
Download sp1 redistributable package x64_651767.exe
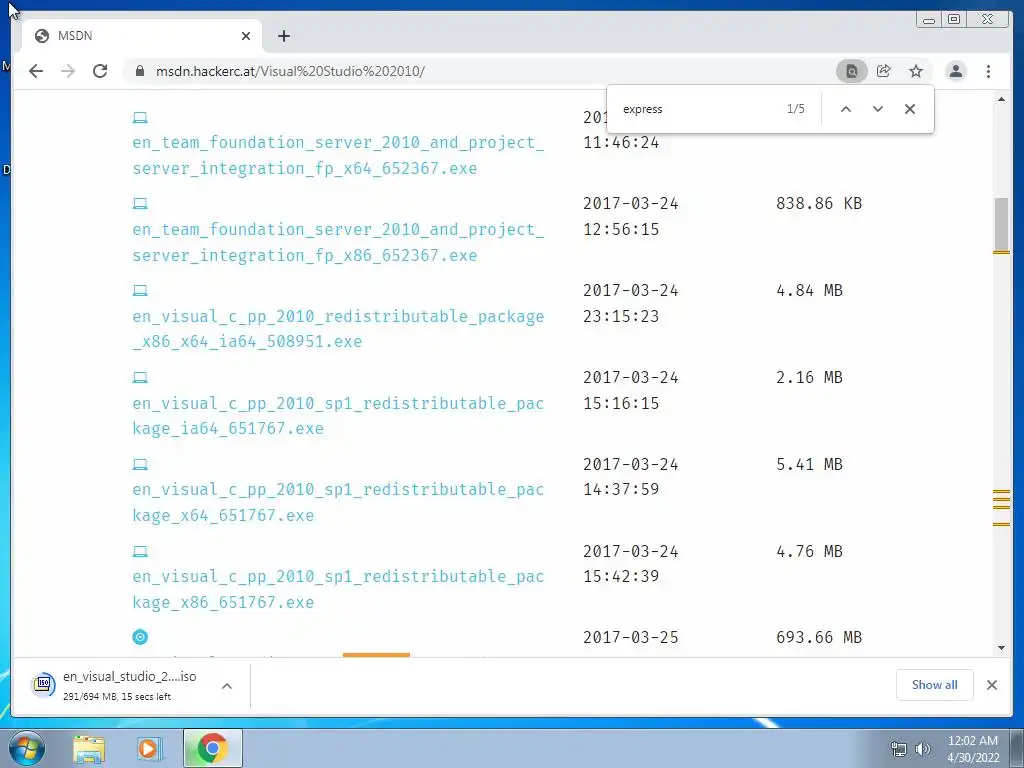(x=338, y=502)
